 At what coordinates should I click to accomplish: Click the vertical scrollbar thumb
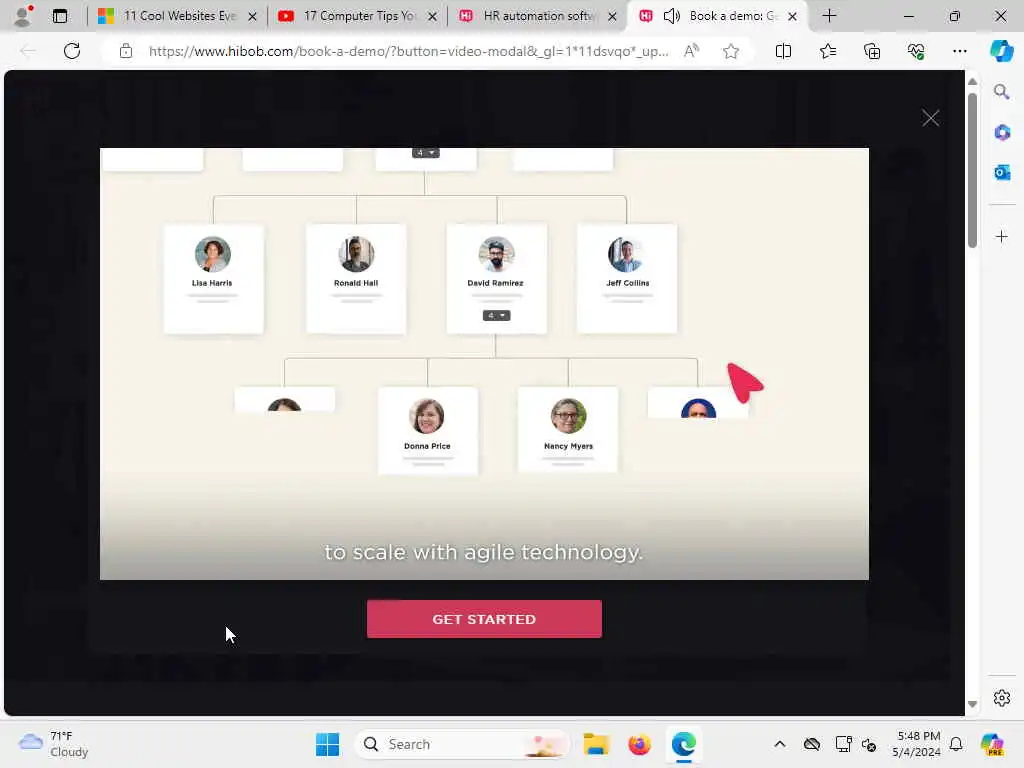coord(972,170)
